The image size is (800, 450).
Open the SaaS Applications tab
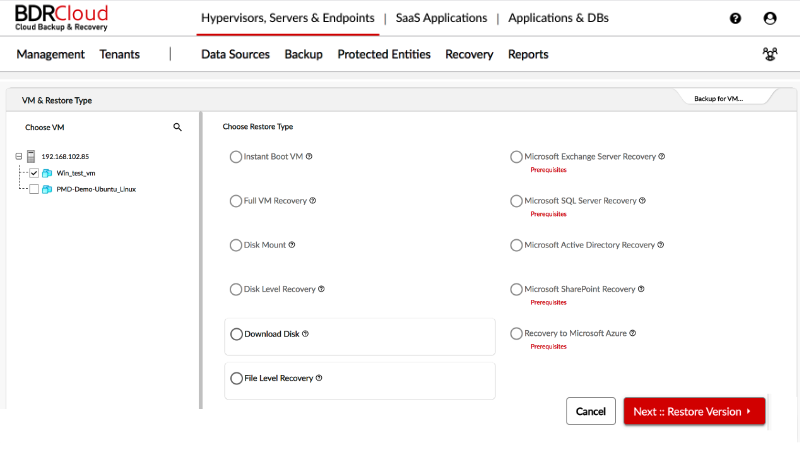441,18
